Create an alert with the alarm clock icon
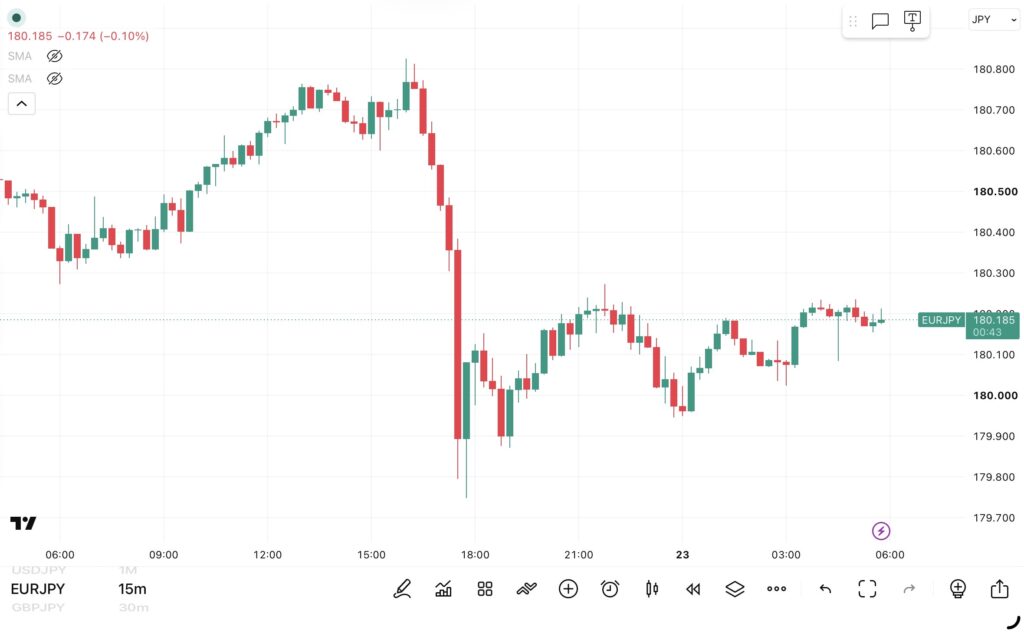1024x633 pixels. point(610,589)
